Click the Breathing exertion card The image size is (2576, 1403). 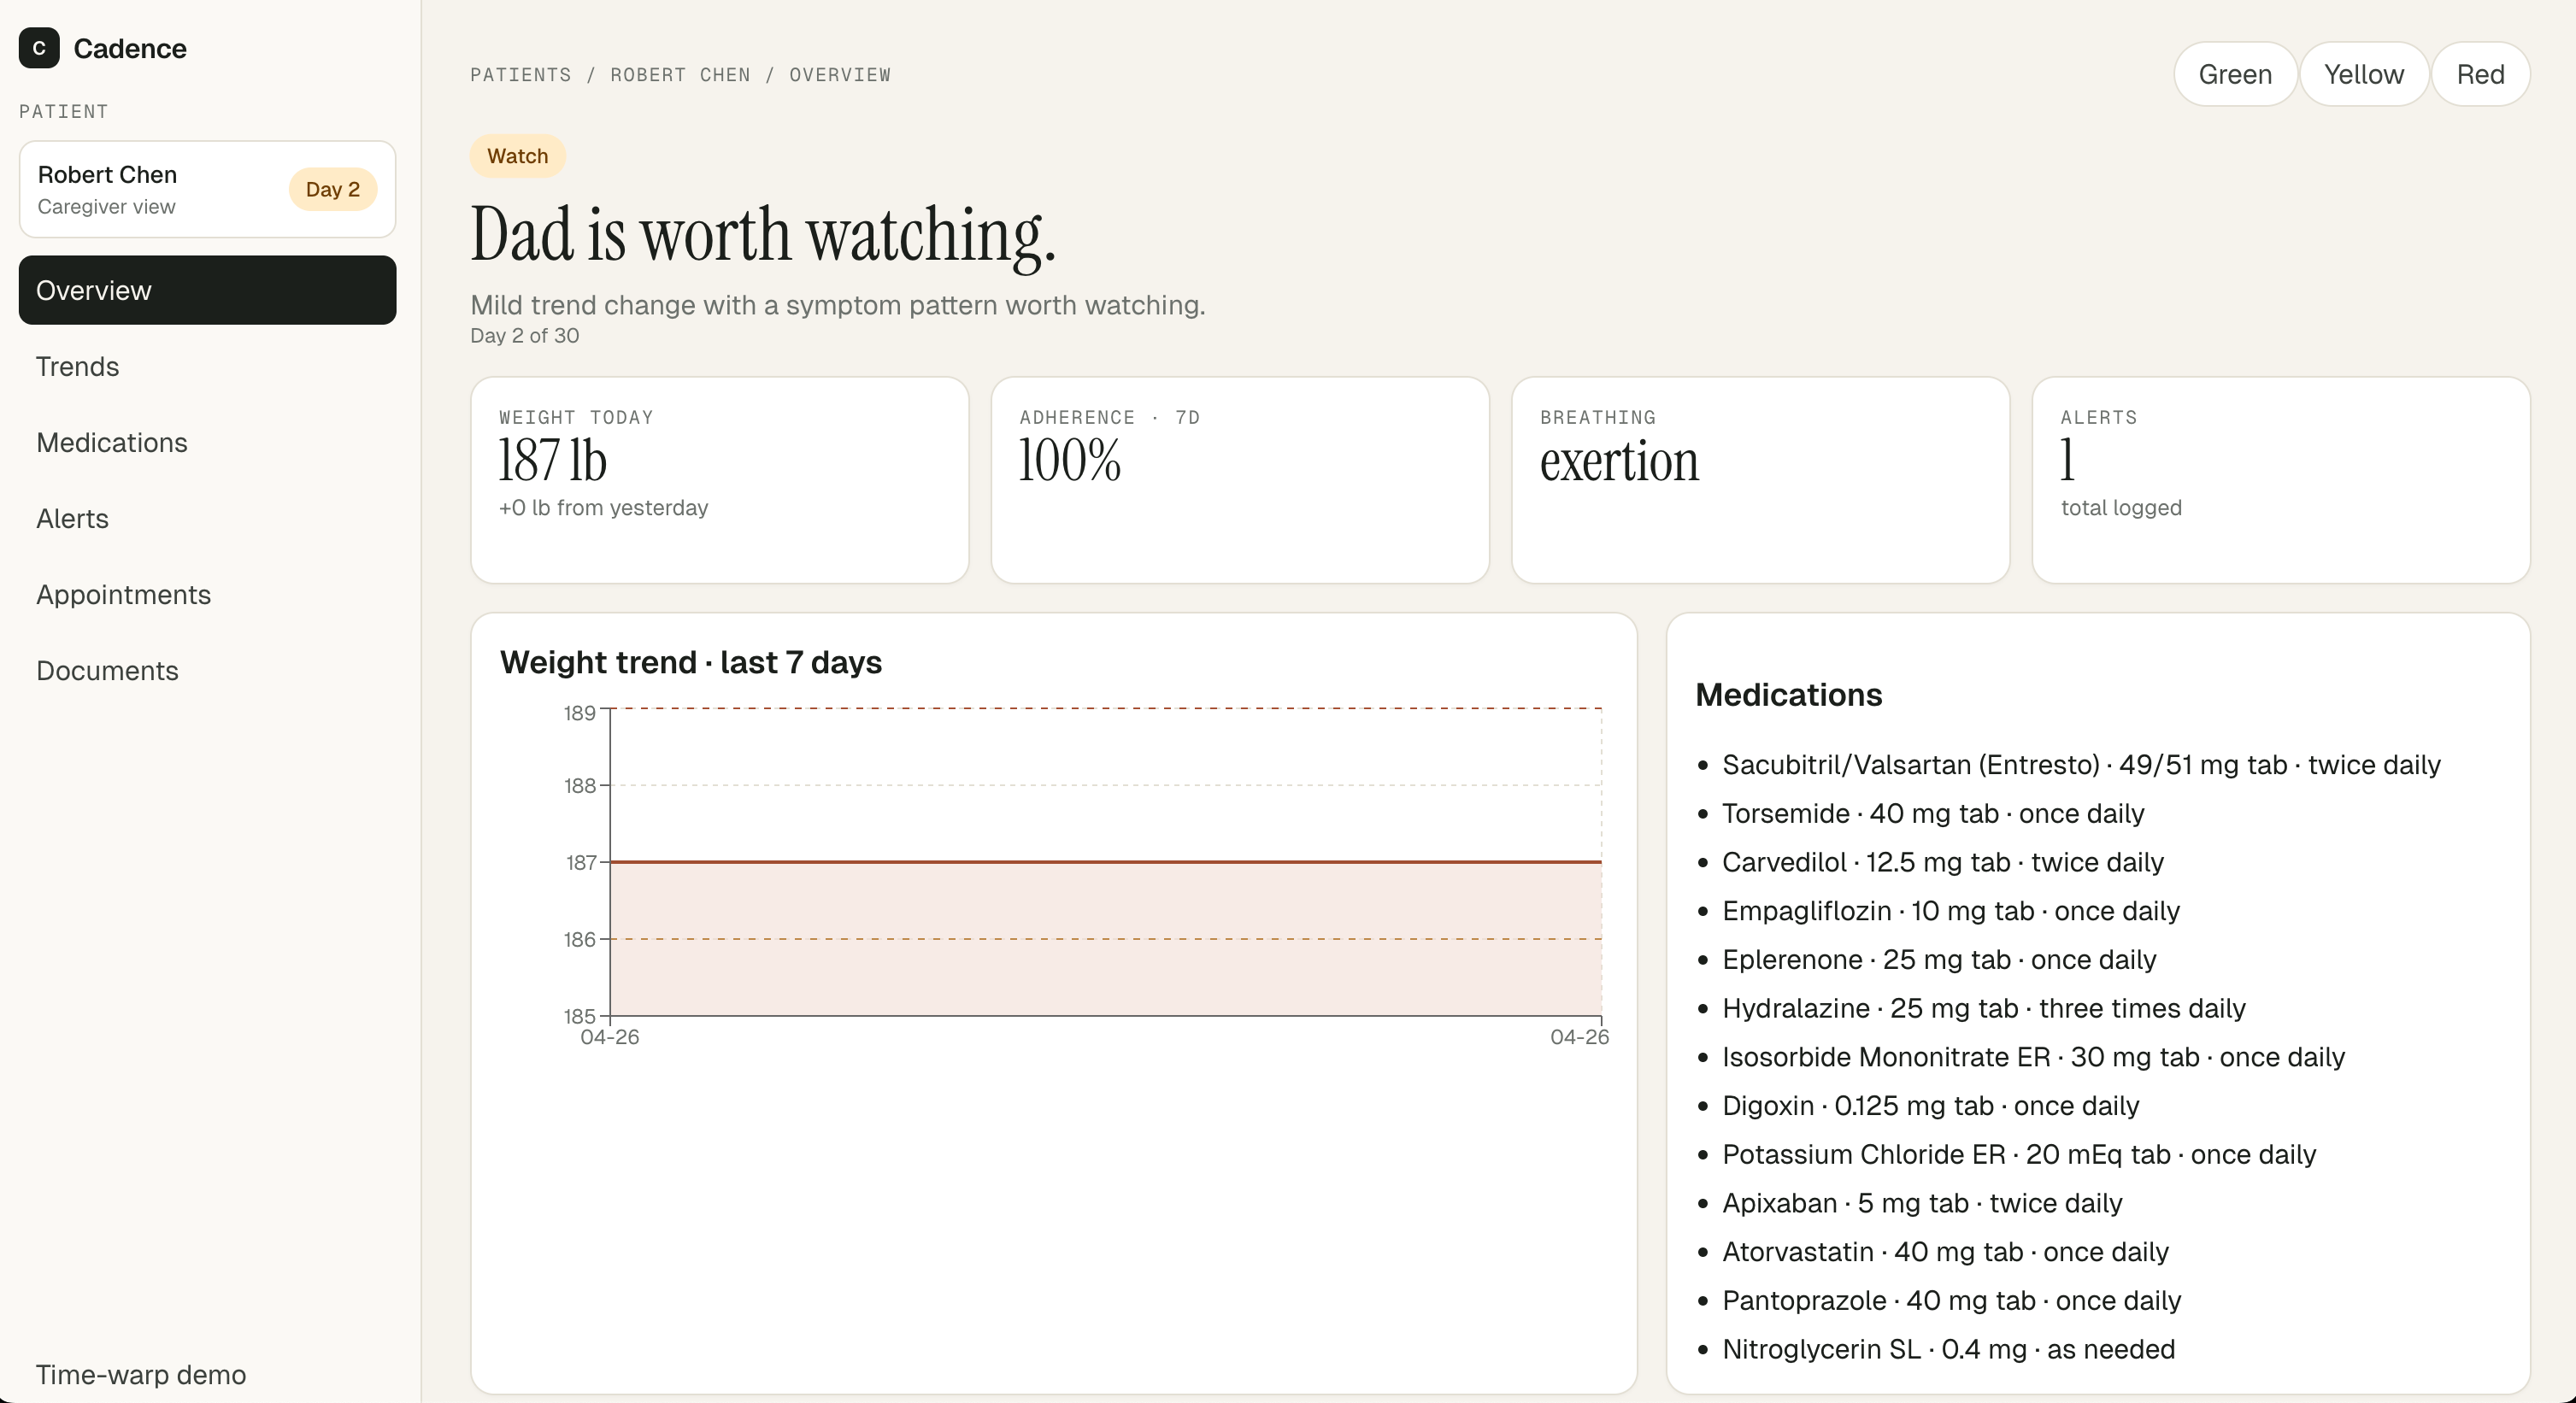click(1759, 479)
